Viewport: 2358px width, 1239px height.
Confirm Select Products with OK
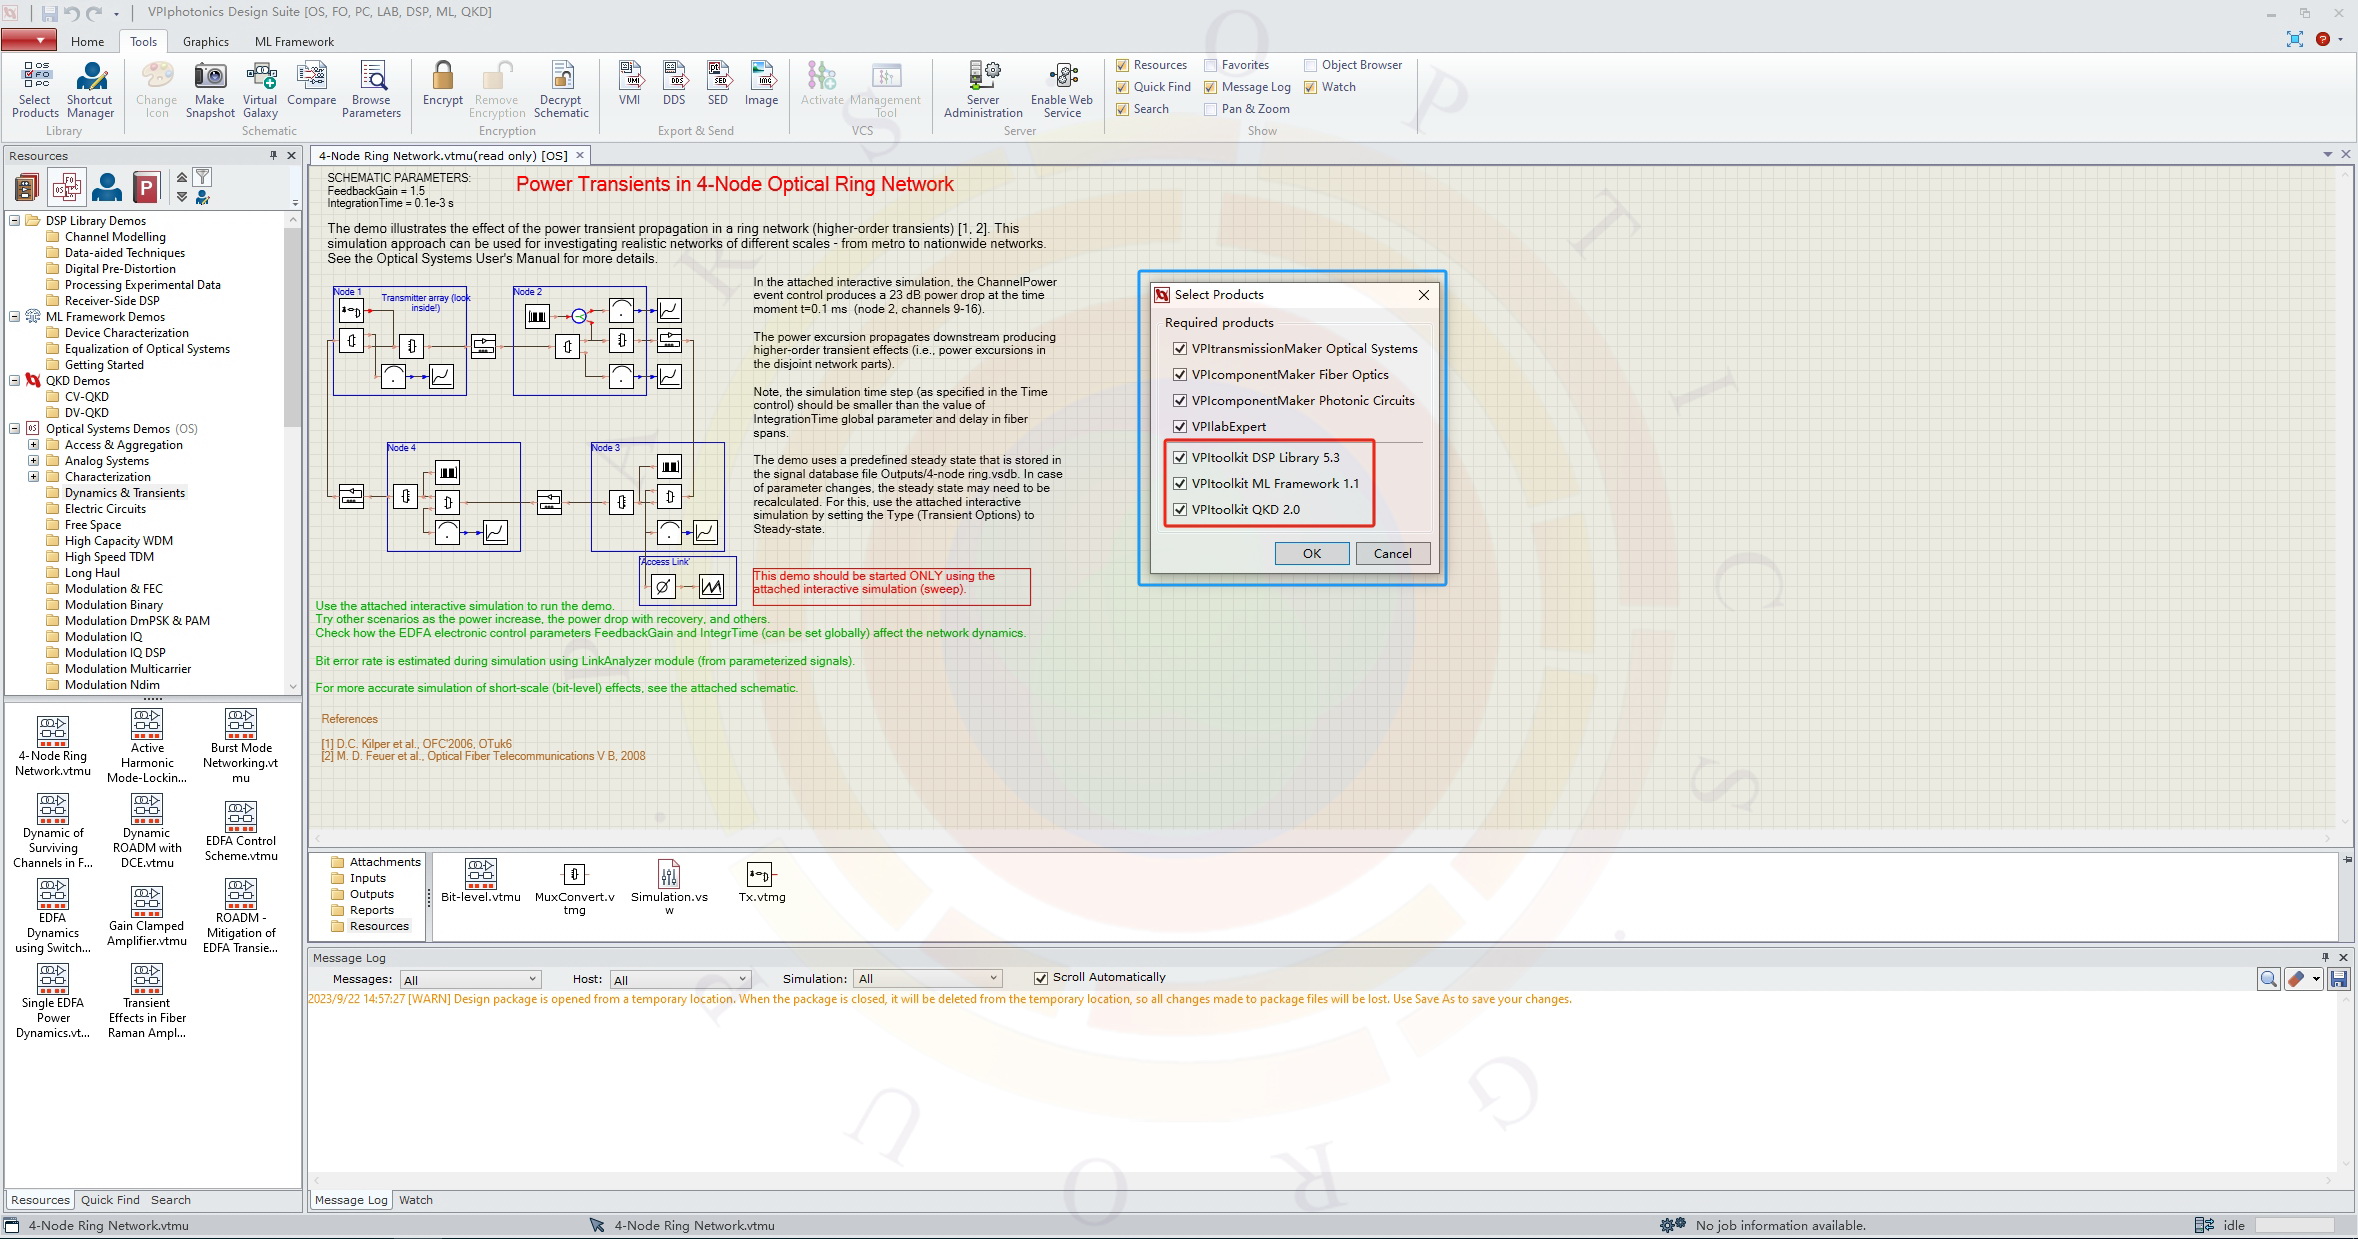point(1312,554)
